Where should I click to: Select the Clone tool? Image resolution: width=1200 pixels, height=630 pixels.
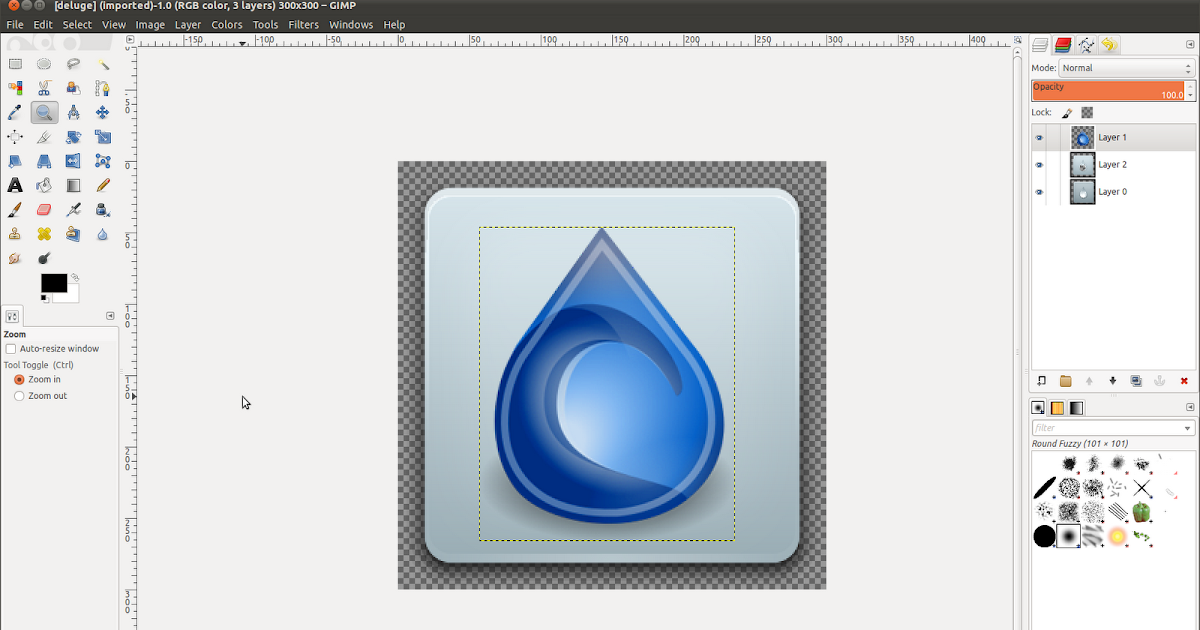tap(15, 233)
